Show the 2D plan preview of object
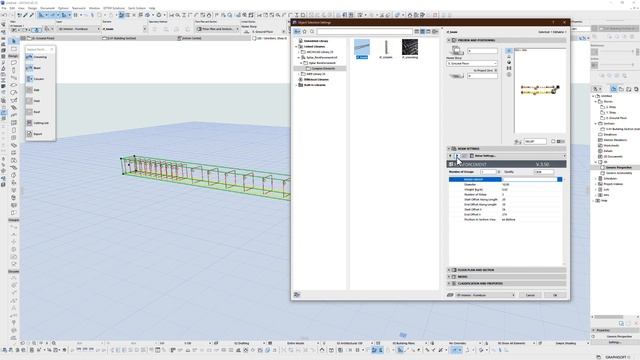This screenshot has width=640, height=360. tap(509, 51)
